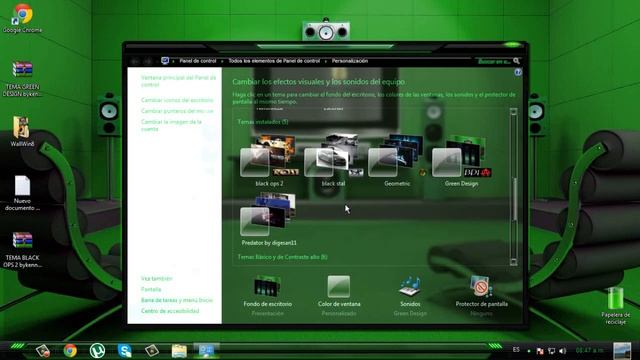Select Nuevo documento file on desktop
Screen dimensions: 640x360
tap(22, 193)
